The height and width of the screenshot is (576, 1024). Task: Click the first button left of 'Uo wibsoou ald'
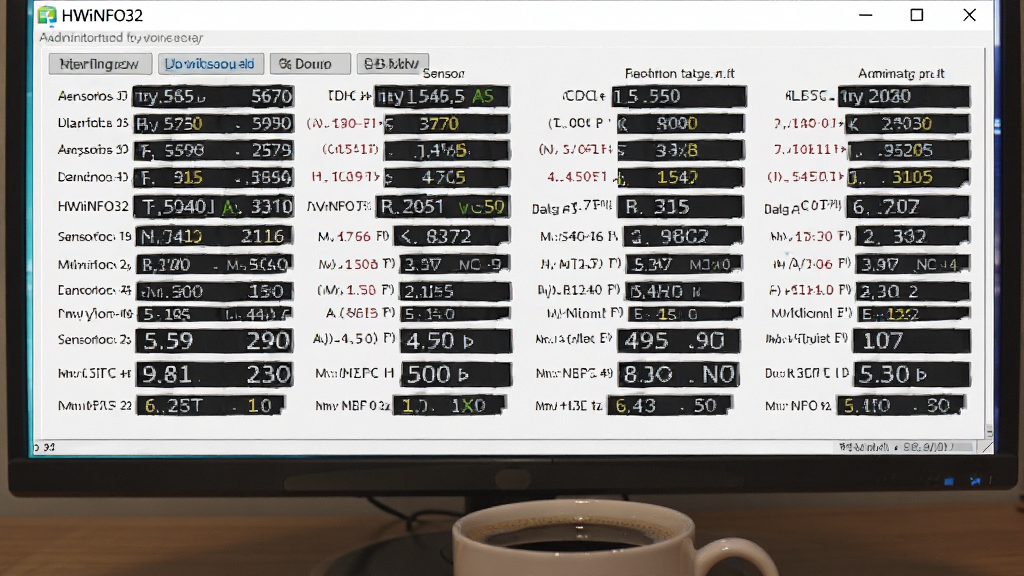pos(100,64)
